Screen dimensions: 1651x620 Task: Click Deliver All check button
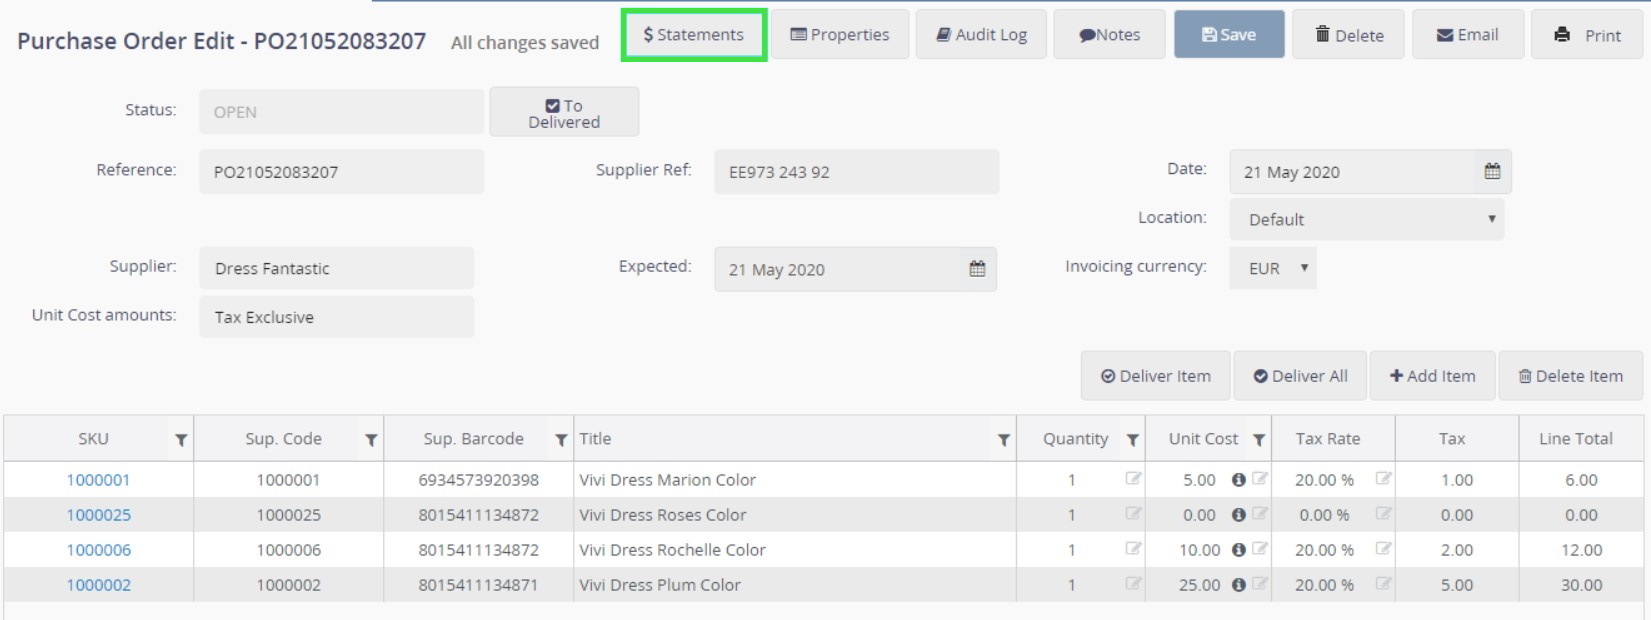point(1300,376)
